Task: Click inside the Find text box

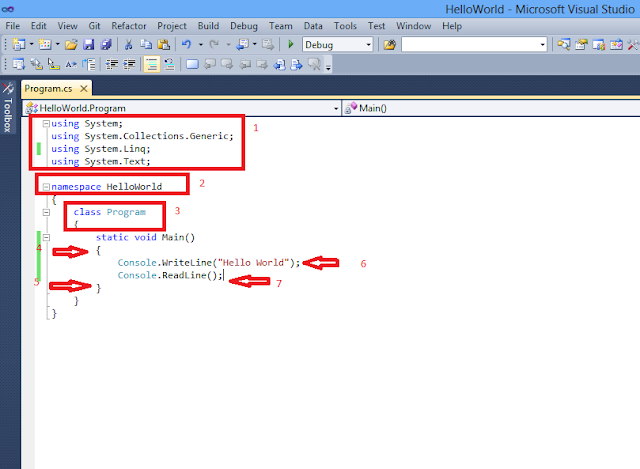Action: click(x=469, y=44)
